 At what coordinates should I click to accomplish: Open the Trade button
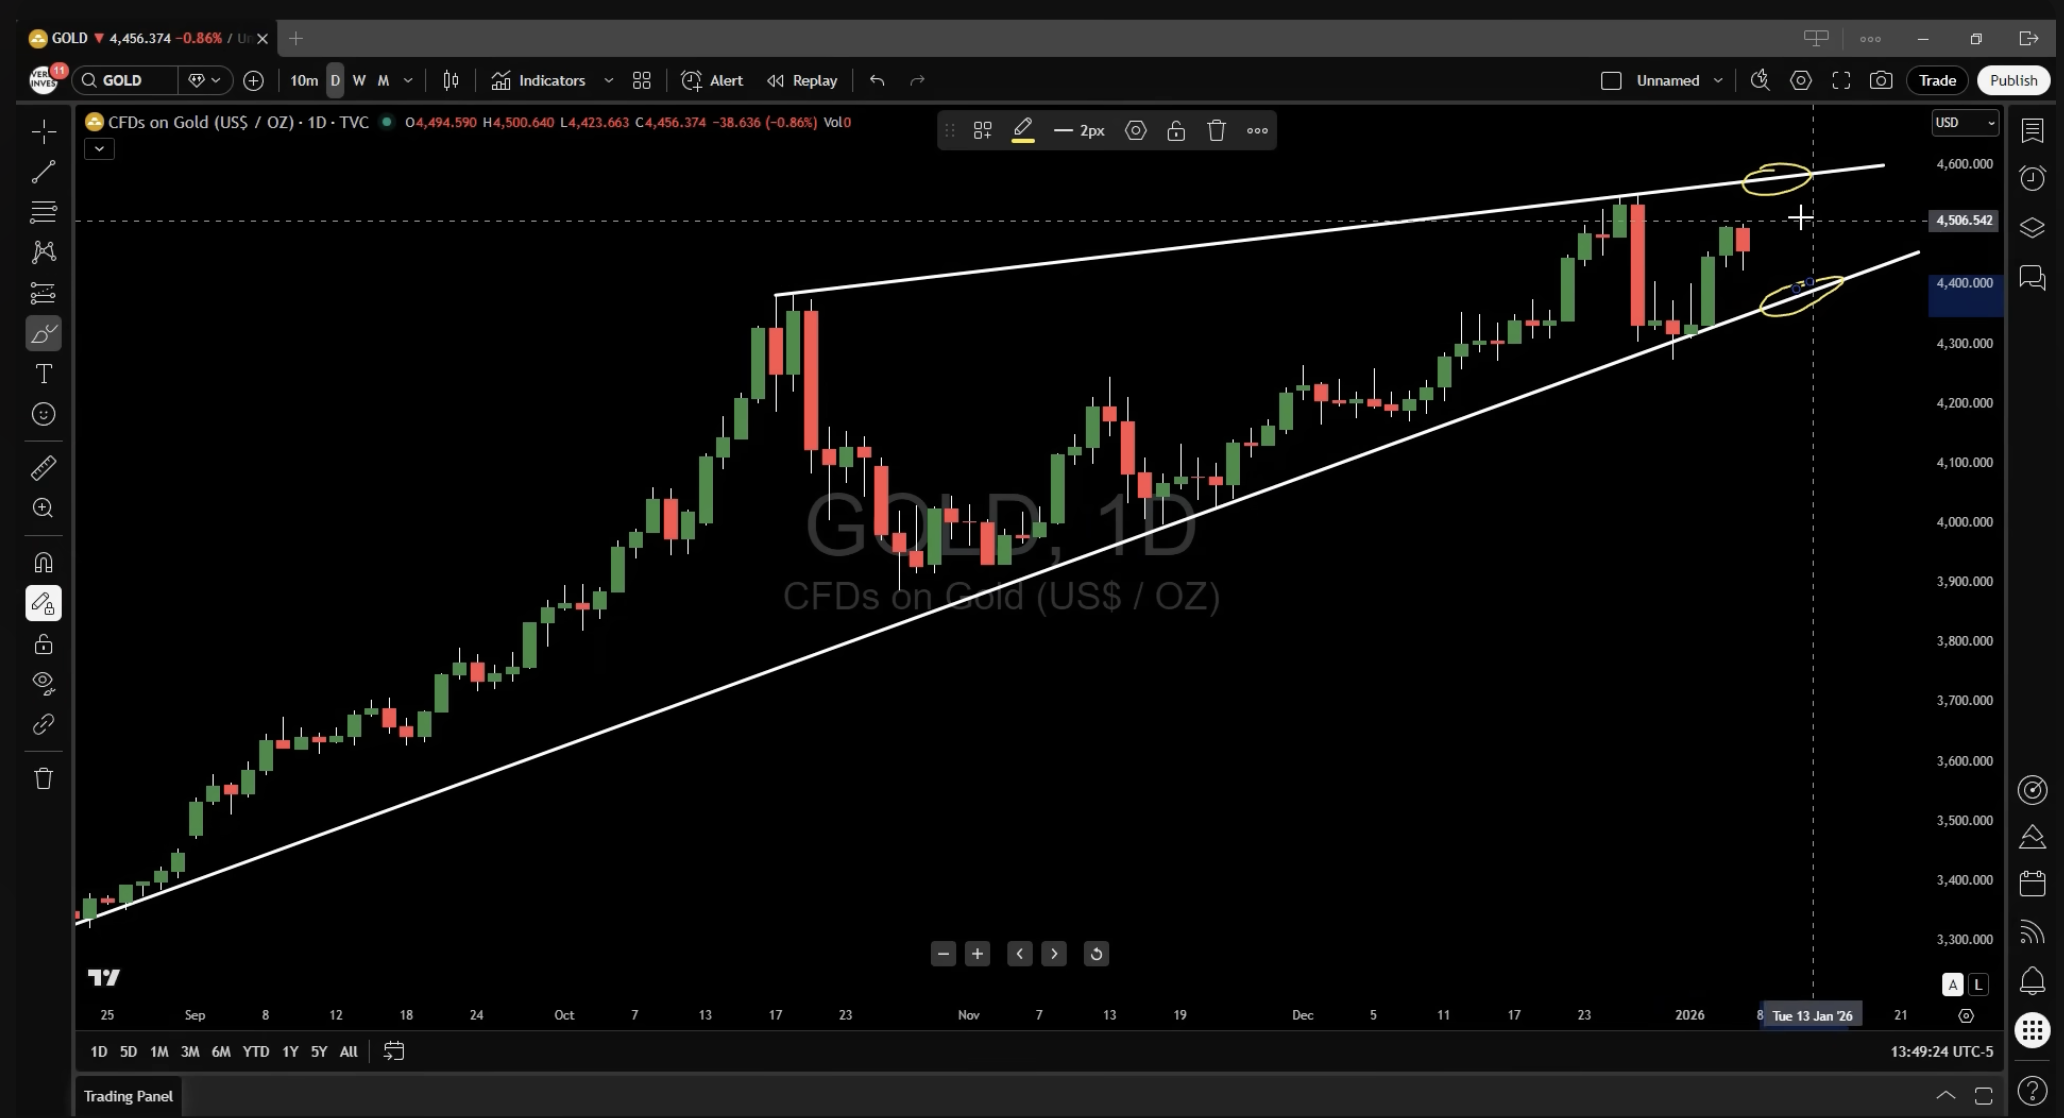coord(1937,80)
